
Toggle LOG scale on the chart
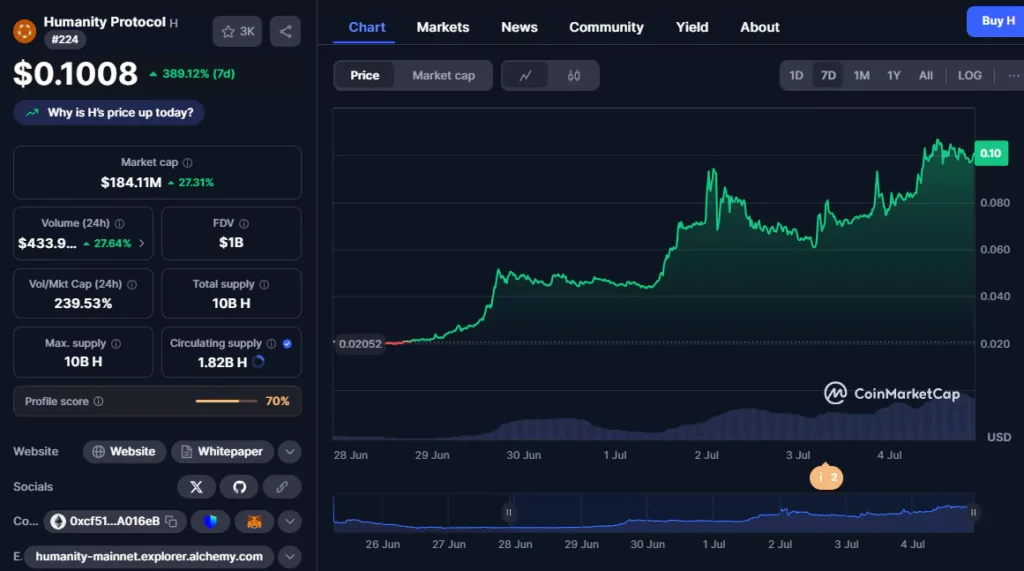tap(969, 76)
